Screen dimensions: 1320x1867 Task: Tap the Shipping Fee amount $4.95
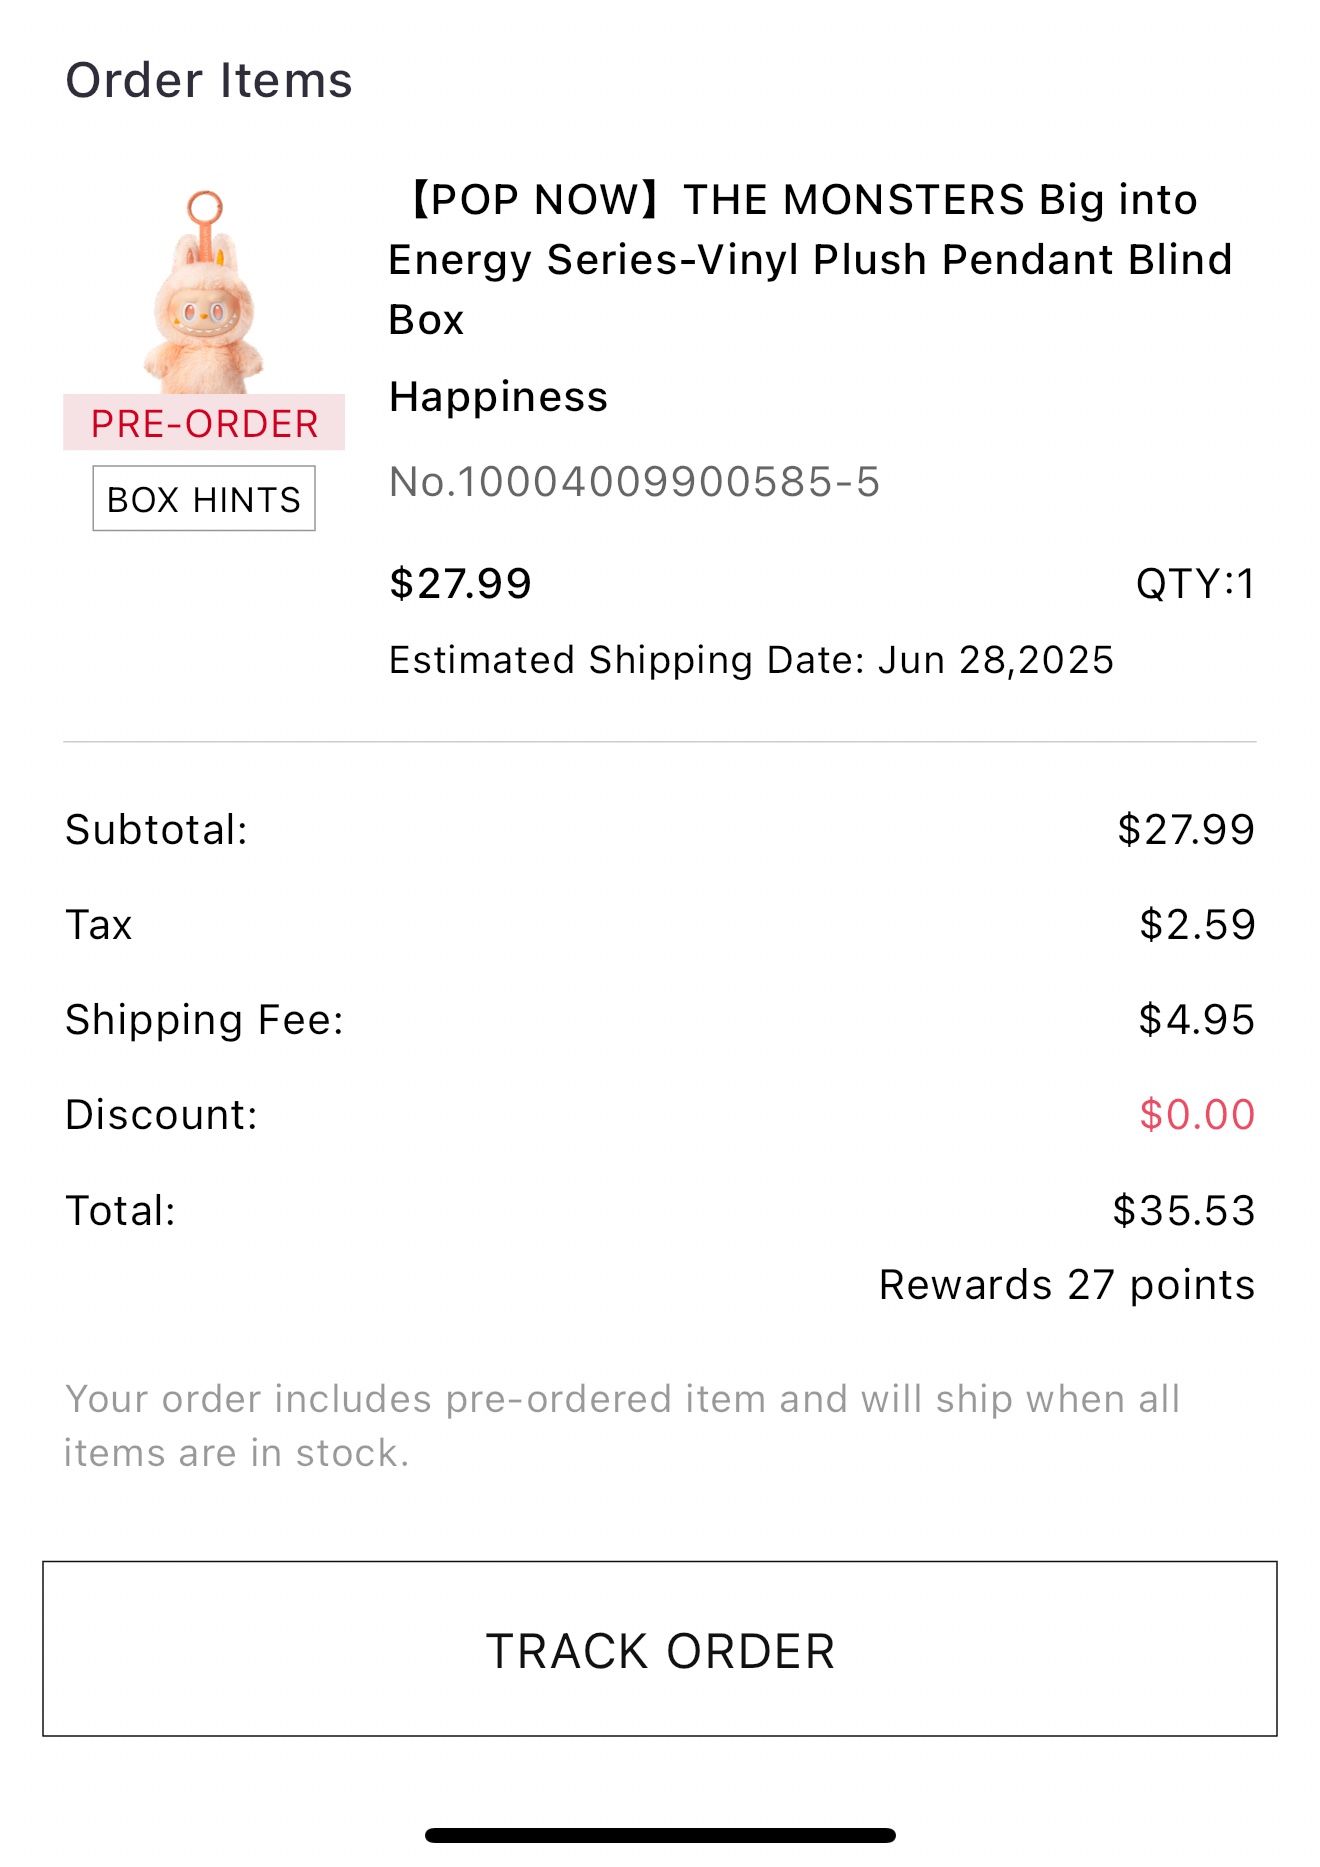(x=1196, y=1020)
